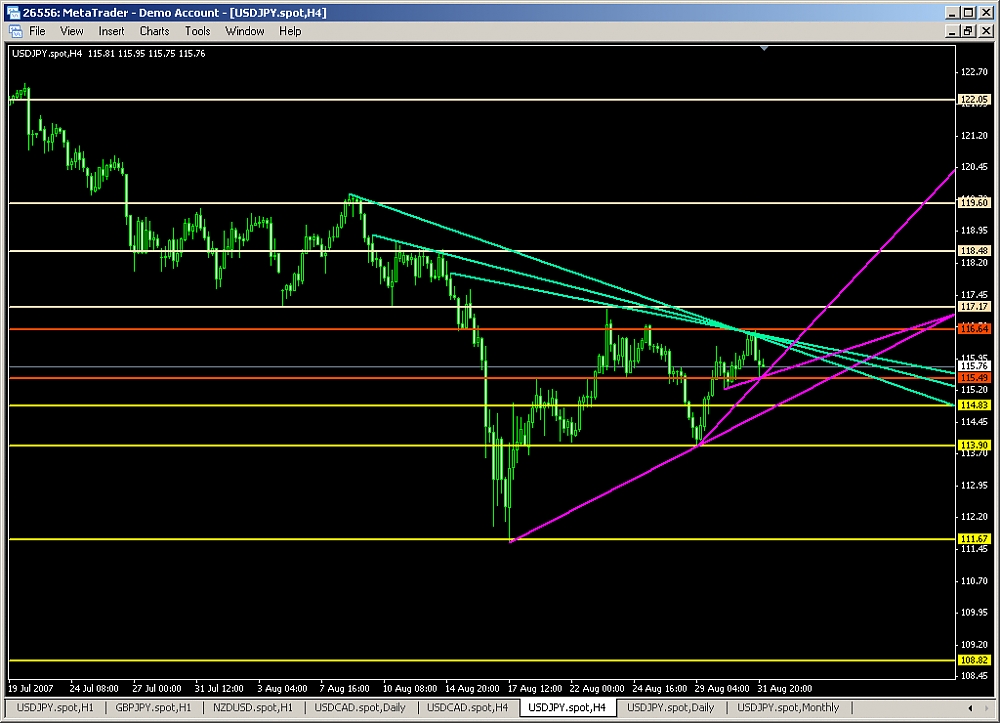Click the 24 Jul 08:00 time label
The image size is (1000, 723).
click(94, 689)
